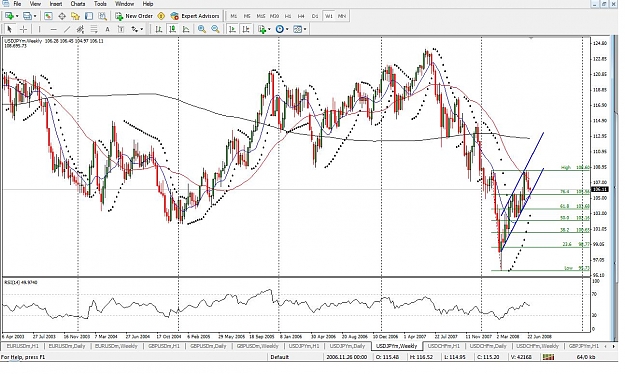Zoom in on the chart
Screen dimensions: 625x374
202,29
